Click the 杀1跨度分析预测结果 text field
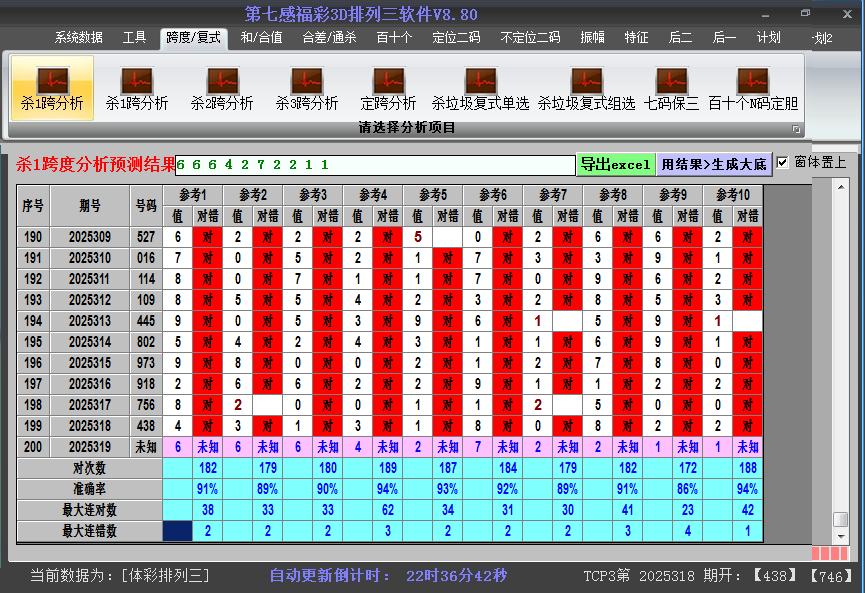865x593 pixels. coord(375,165)
